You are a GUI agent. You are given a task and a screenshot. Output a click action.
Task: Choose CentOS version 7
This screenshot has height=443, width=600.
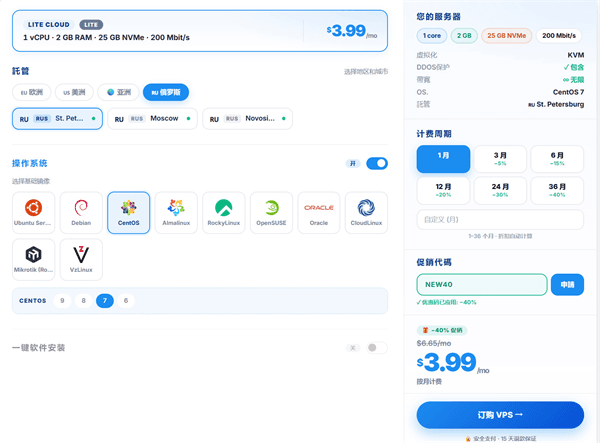point(105,301)
